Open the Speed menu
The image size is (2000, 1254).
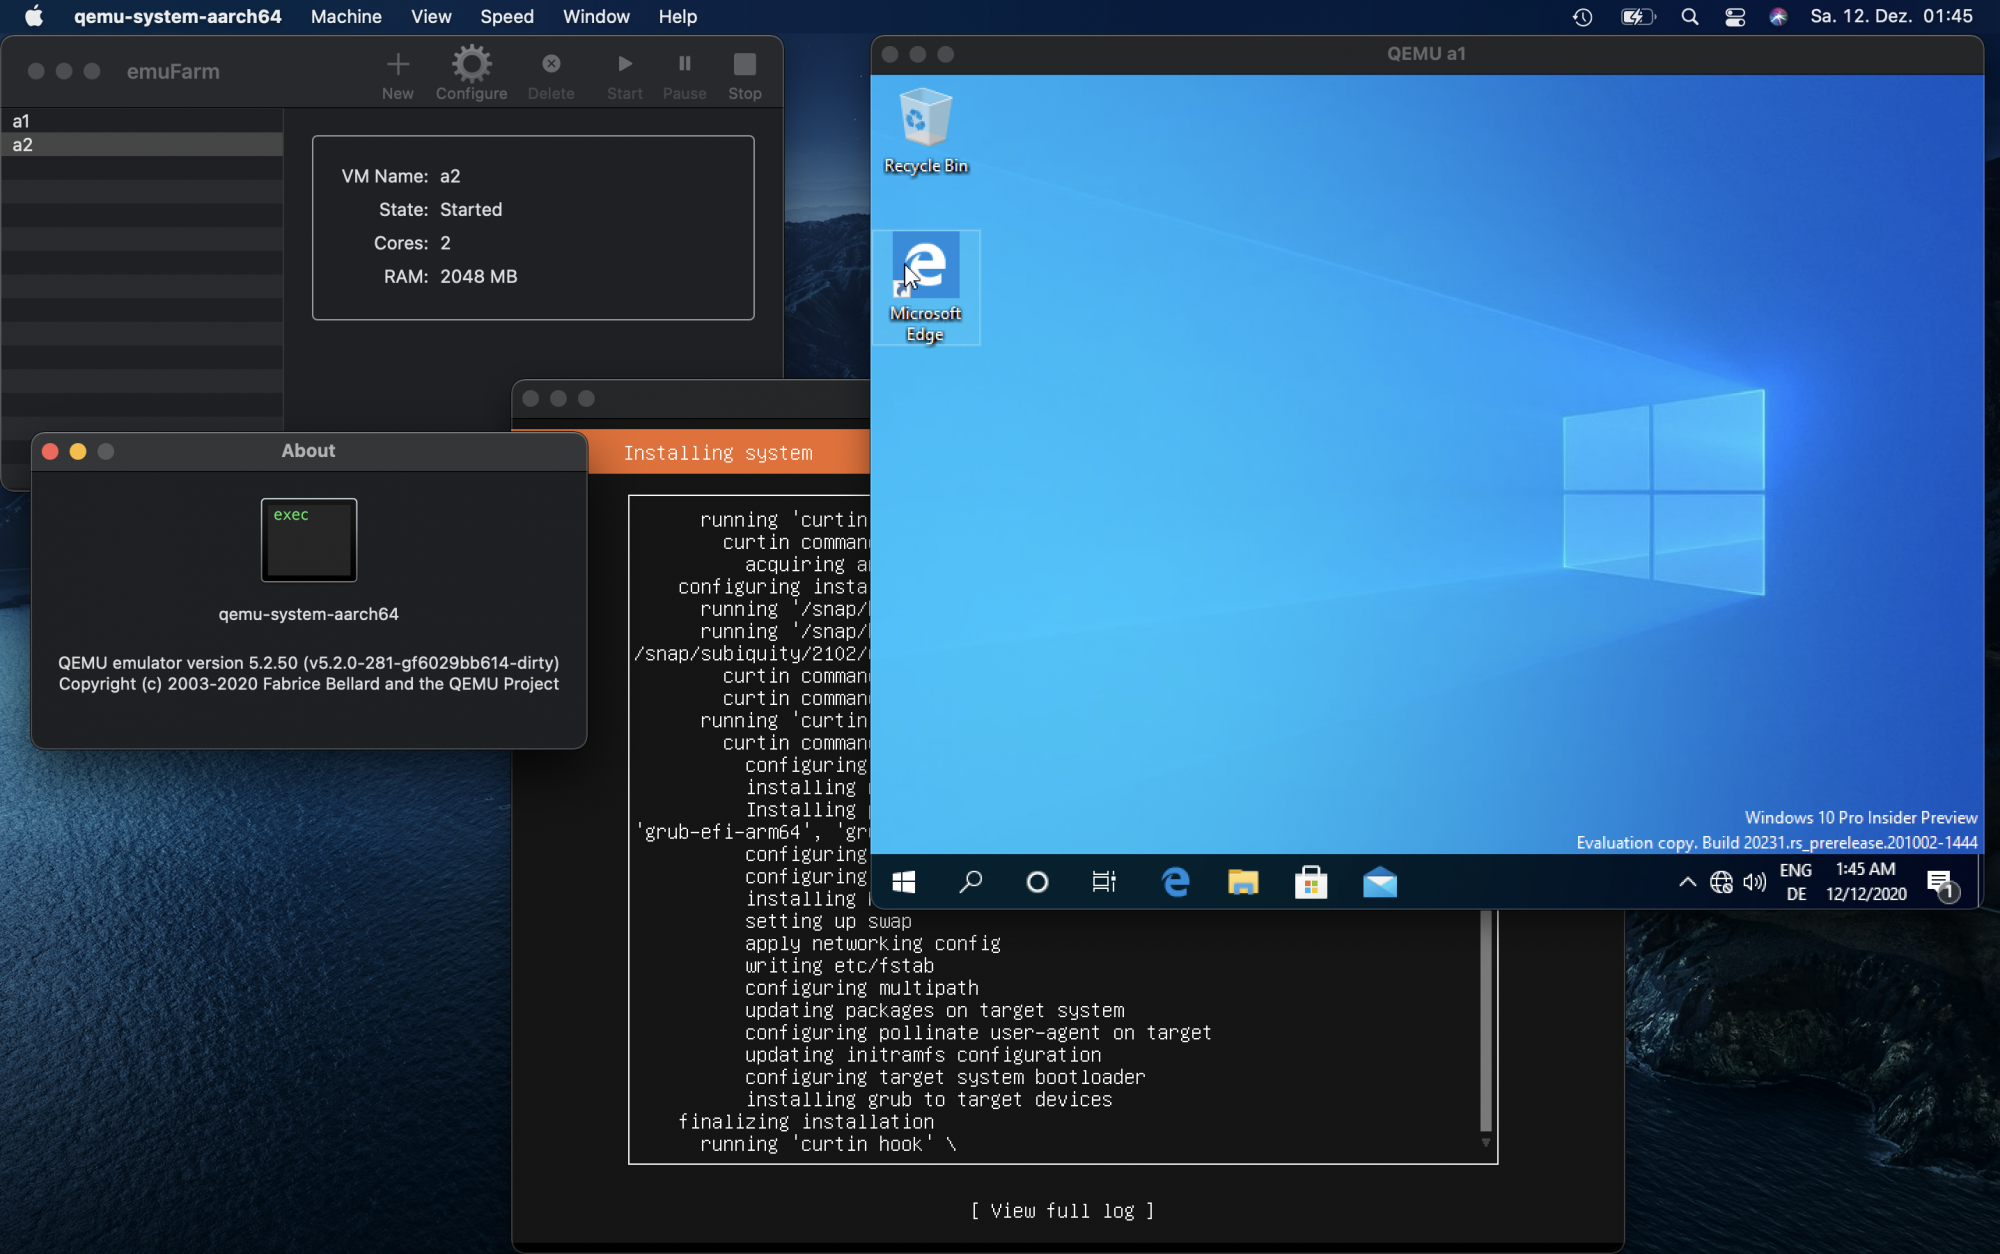click(x=506, y=16)
